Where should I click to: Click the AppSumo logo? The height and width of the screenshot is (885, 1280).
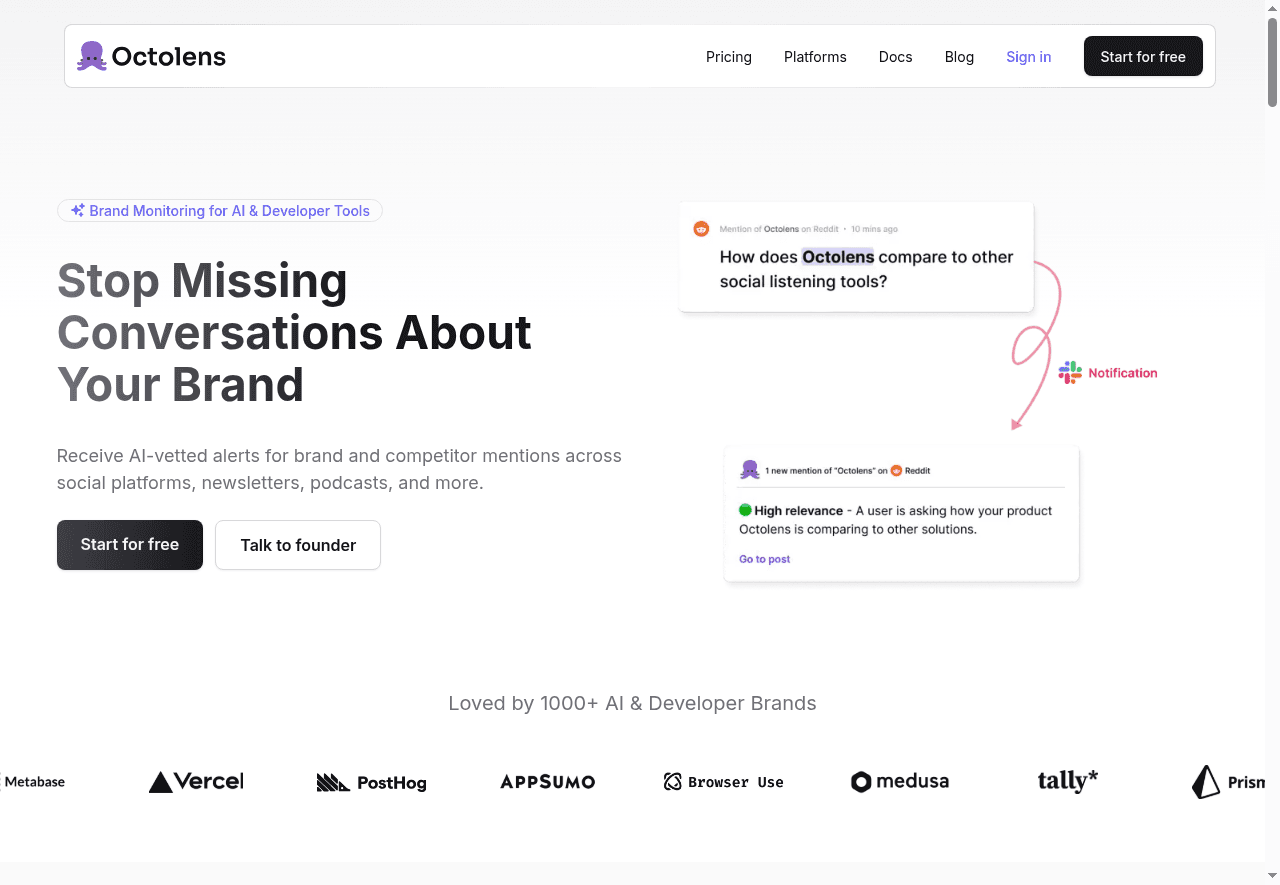pos(547,782)
